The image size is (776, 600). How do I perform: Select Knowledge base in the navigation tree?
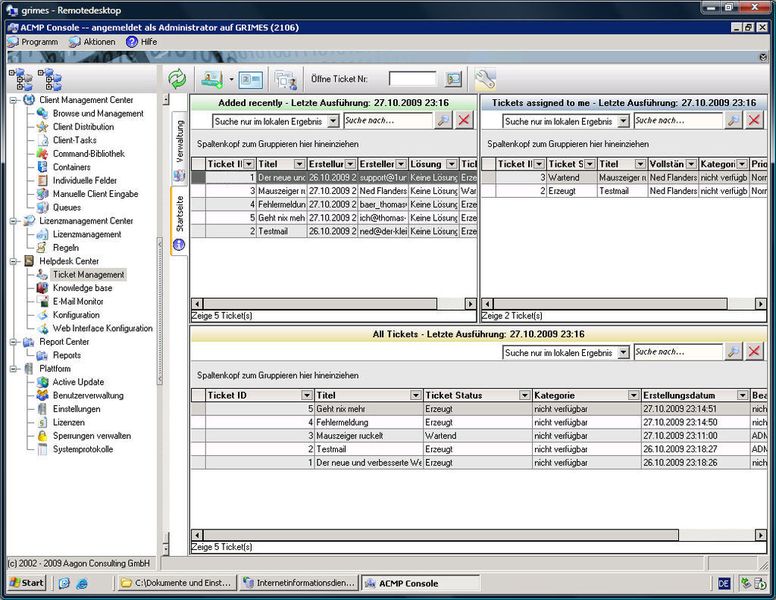point(82,288)
